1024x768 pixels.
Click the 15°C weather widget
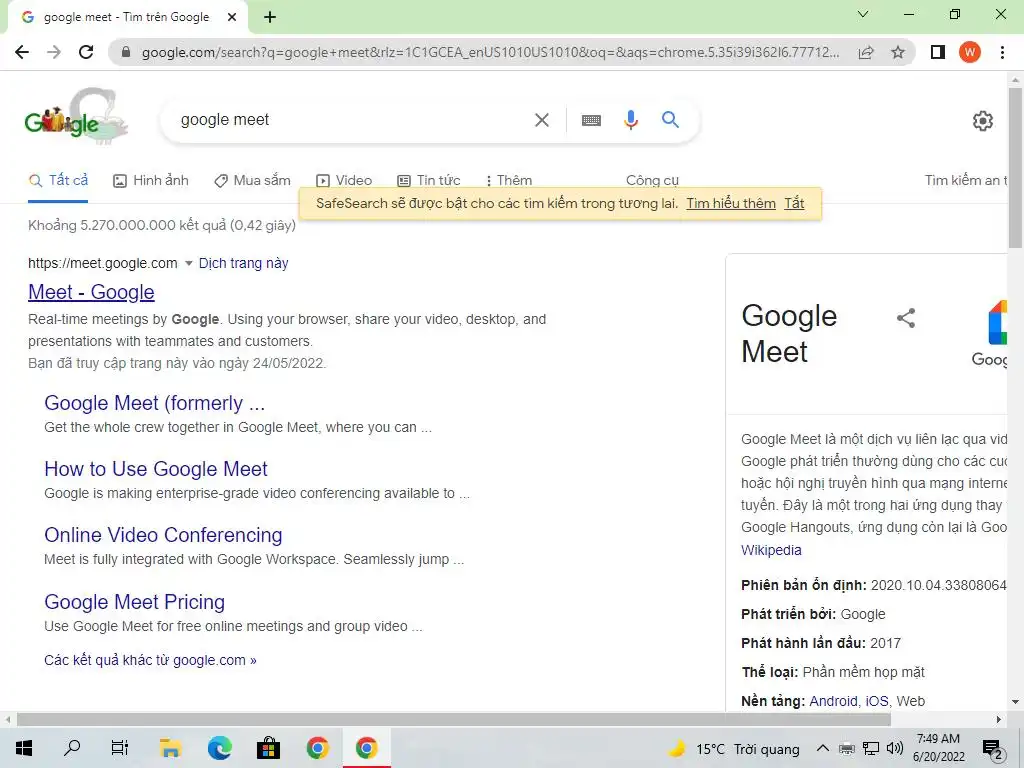(x=734, y=749)
